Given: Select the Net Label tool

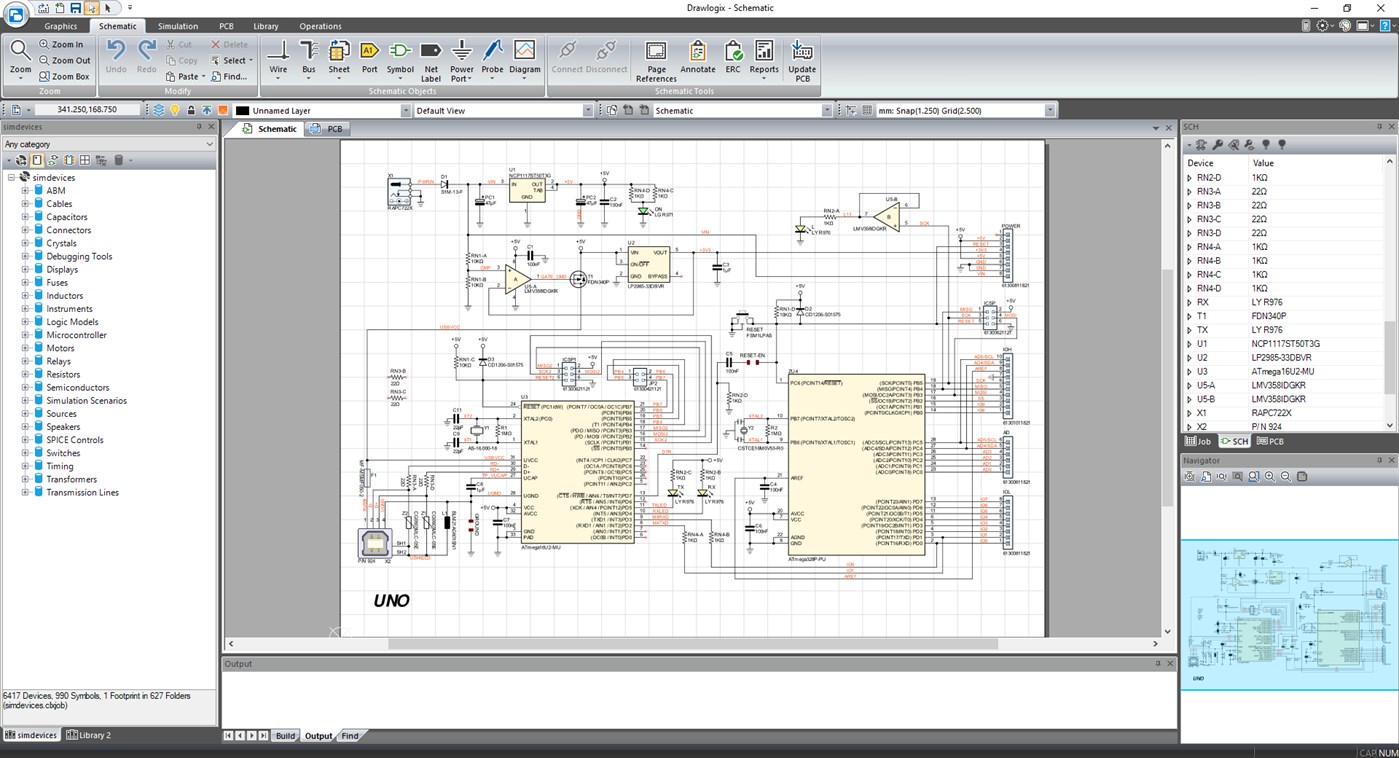Looking at the screenshot, I should click(x=430, y=57).
